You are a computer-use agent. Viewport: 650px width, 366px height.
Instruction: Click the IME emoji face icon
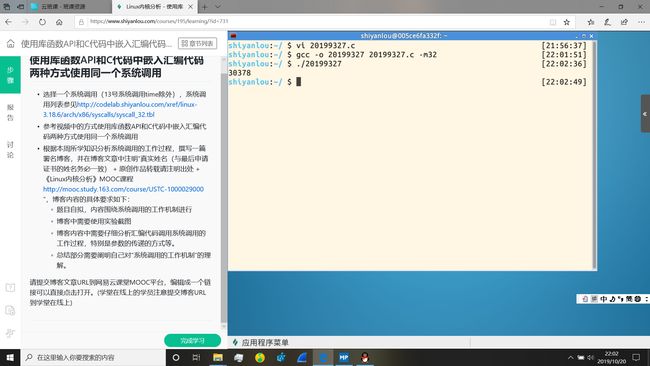(638, 299)
